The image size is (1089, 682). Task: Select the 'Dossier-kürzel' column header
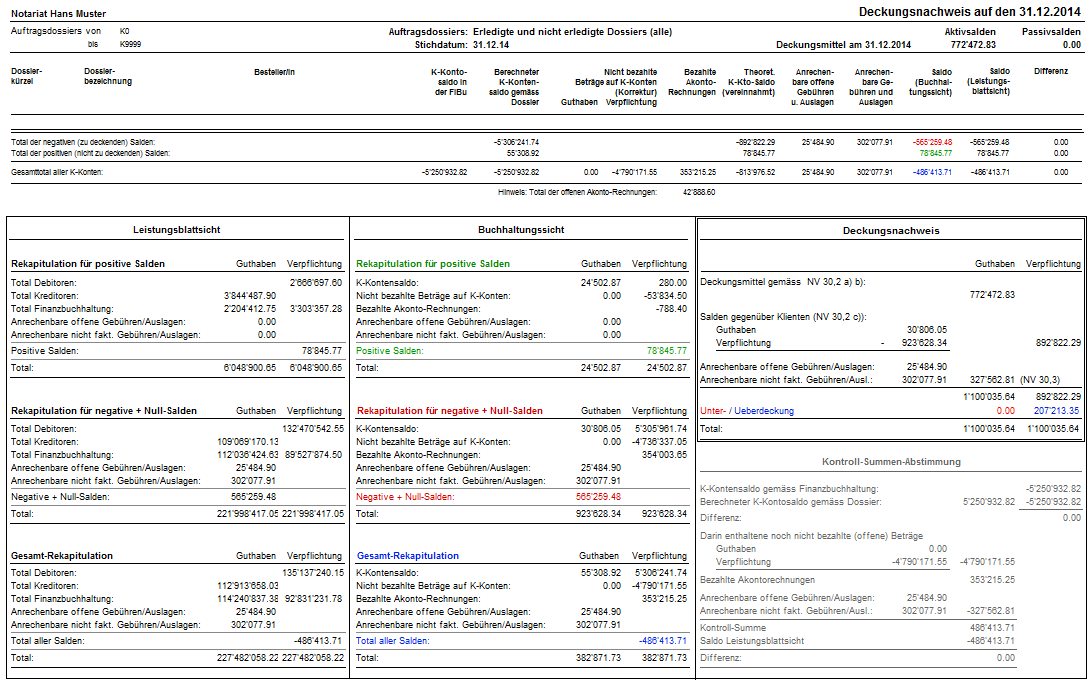point(27,77)
